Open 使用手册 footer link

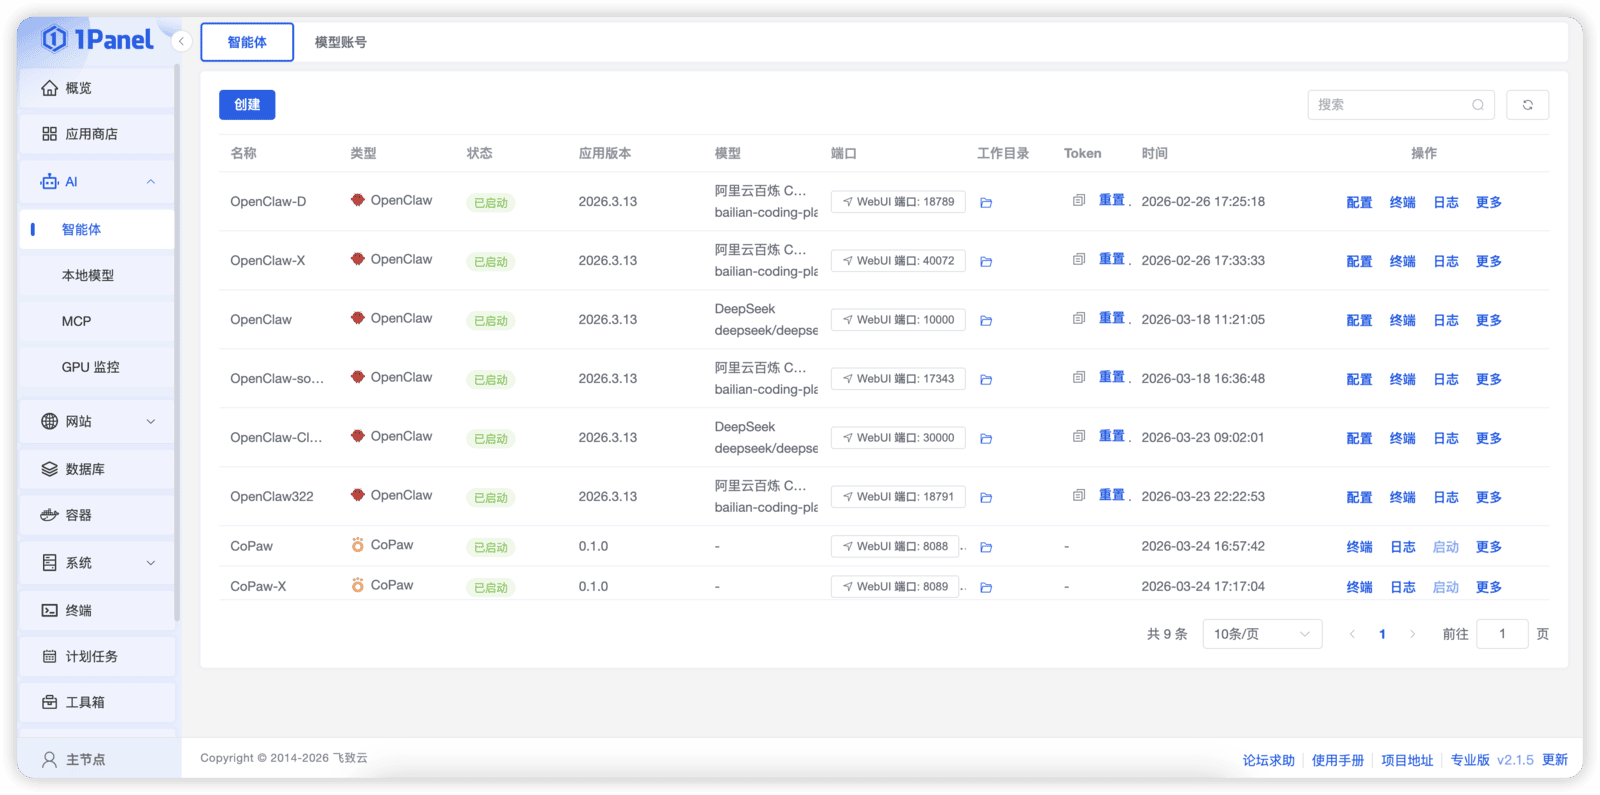tap(1338, 760)
